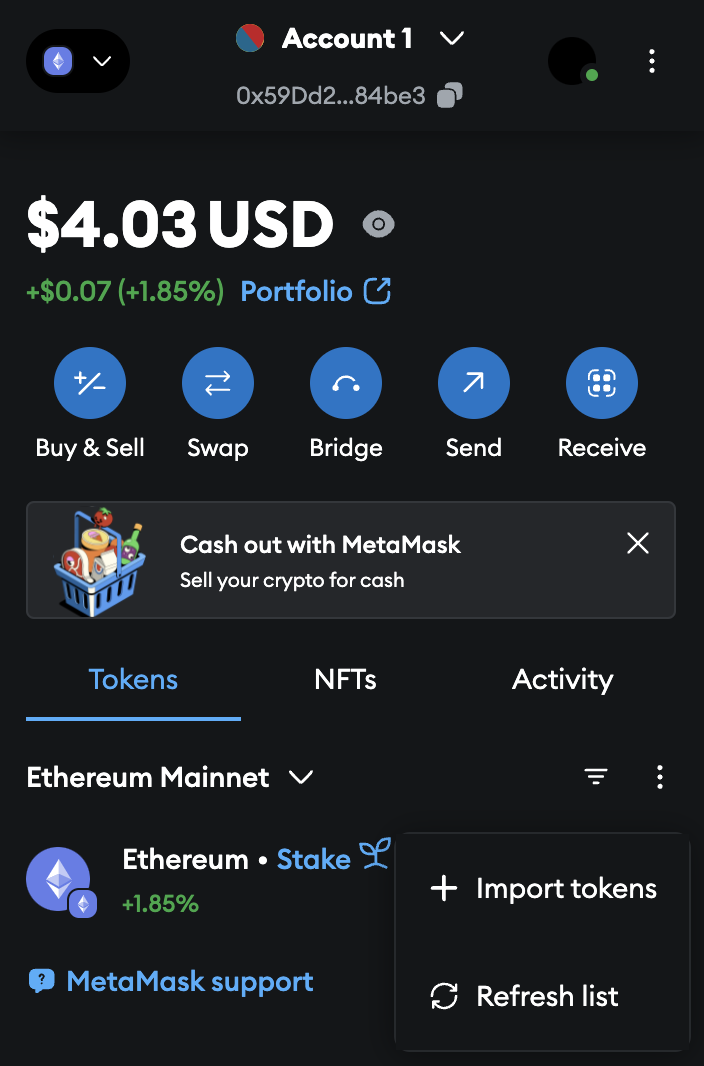Viewport: 704px width, 1066px height.
Task: Click the Ethereum token logo
Action: pyautogui.click(x=60, y=881)
